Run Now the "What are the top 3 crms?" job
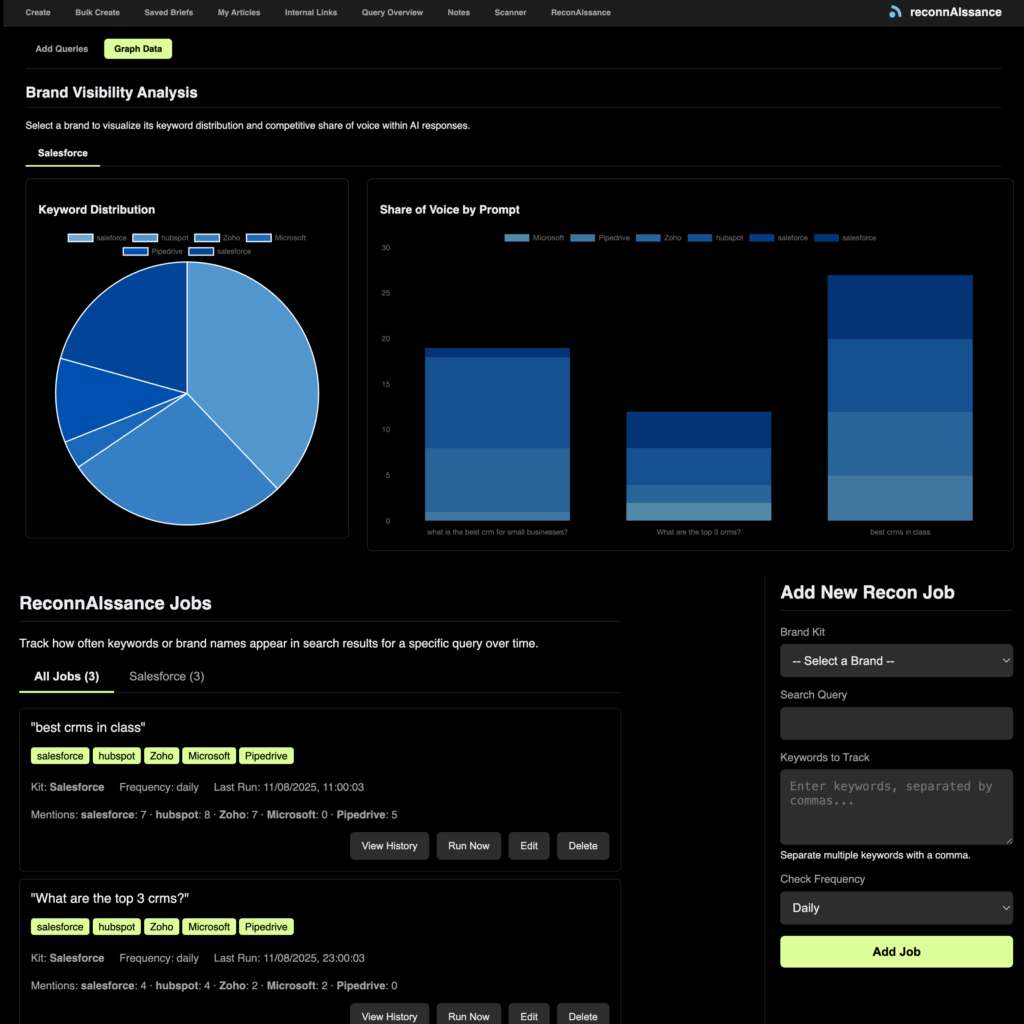1024x1024 pixels. tap(468, 1016)
